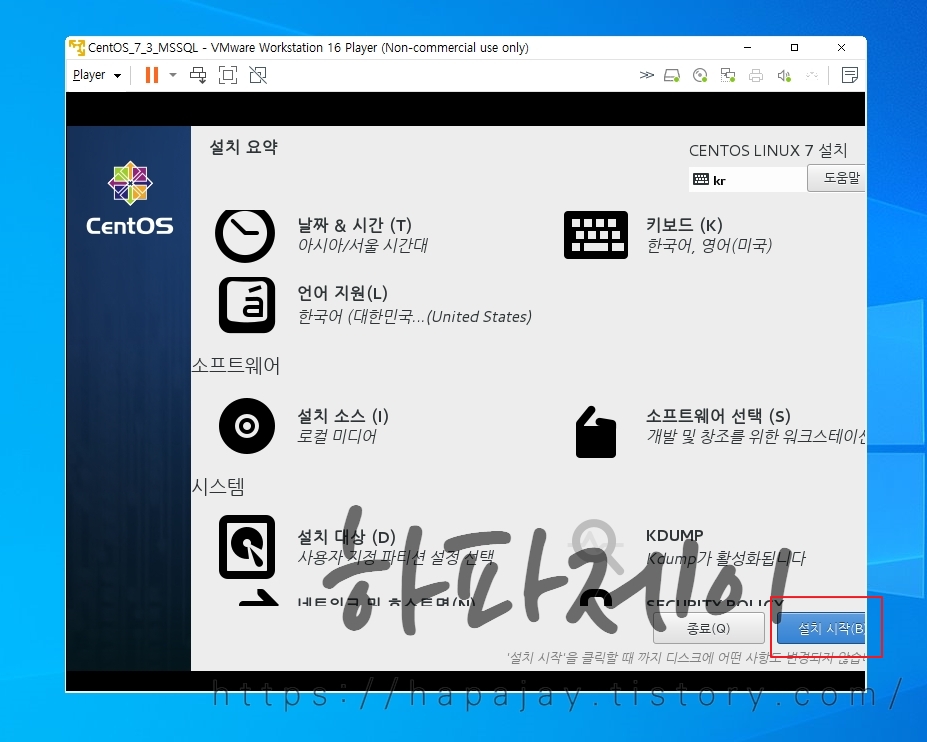Viewport: 927px width, 742px height.
Task: Open Software Selection package icon
Action: click(596, 432)
